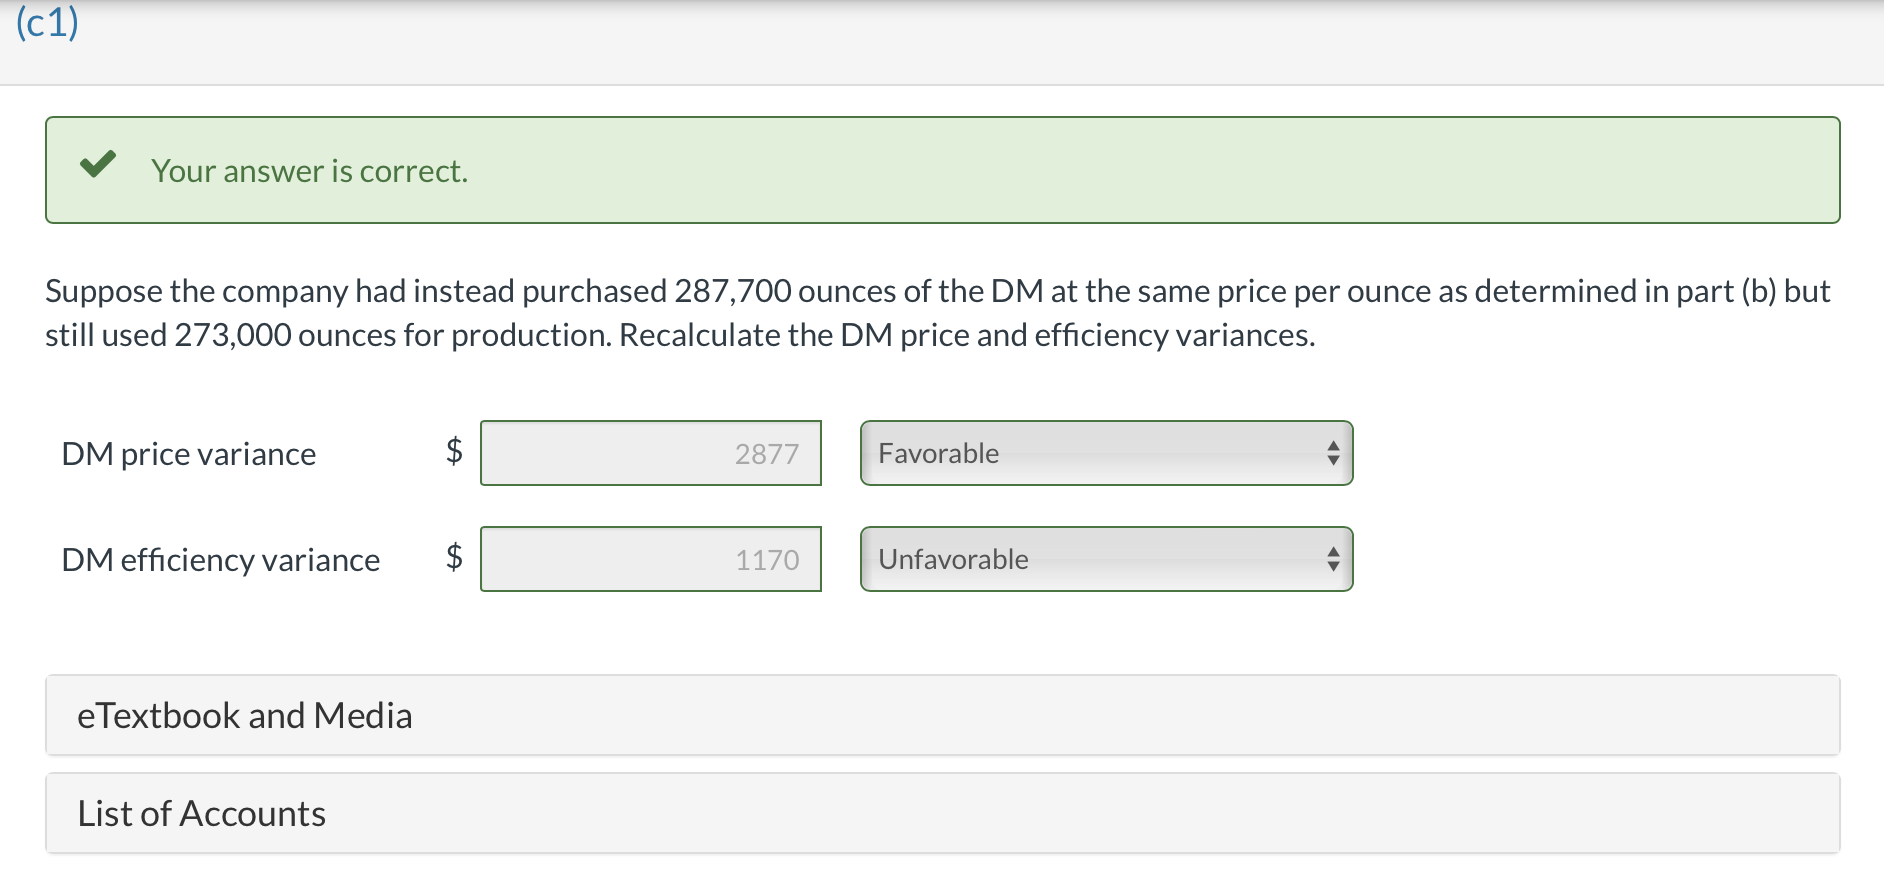This screenshot has width=1884, height=874.
Task: Click the dollar sign beside DM efficiency variance
Action: (454, 556)
